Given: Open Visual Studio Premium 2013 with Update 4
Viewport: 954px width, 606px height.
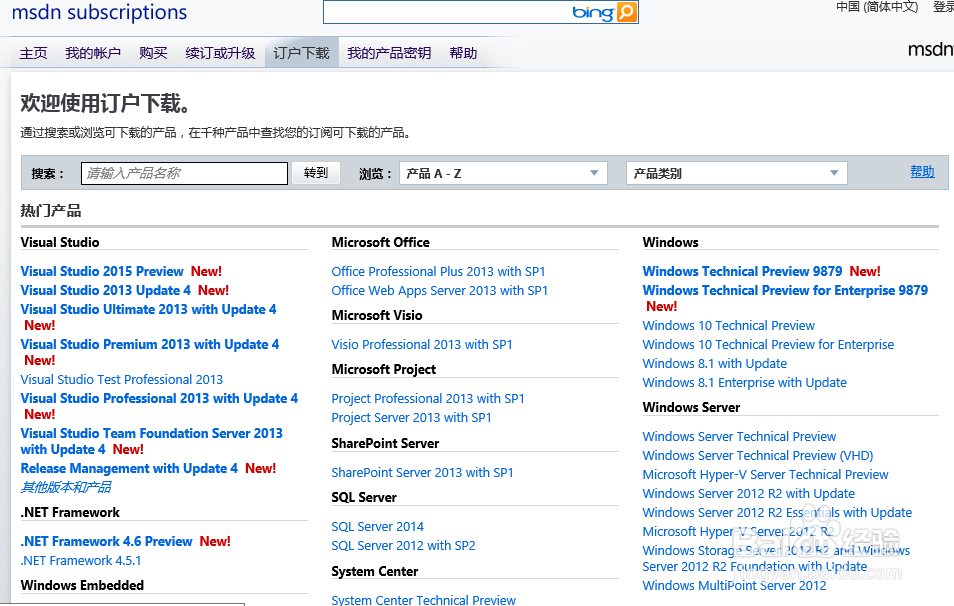Looking at the screenshot, I should (150, 344).
